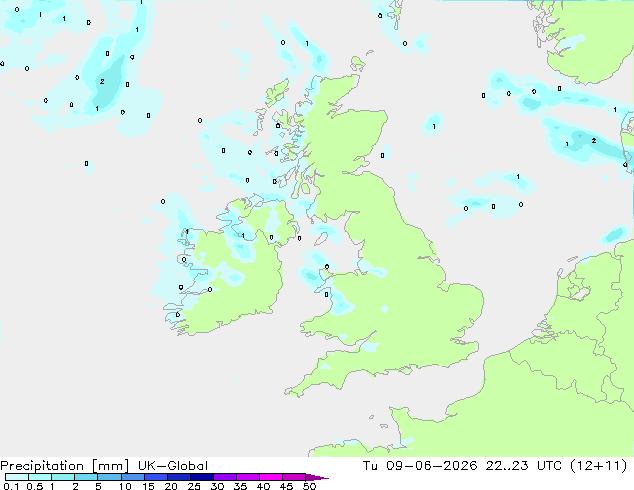Click the "25" legend scale label
The width and height of the screenshot is (634, 490).
(194, 486)
